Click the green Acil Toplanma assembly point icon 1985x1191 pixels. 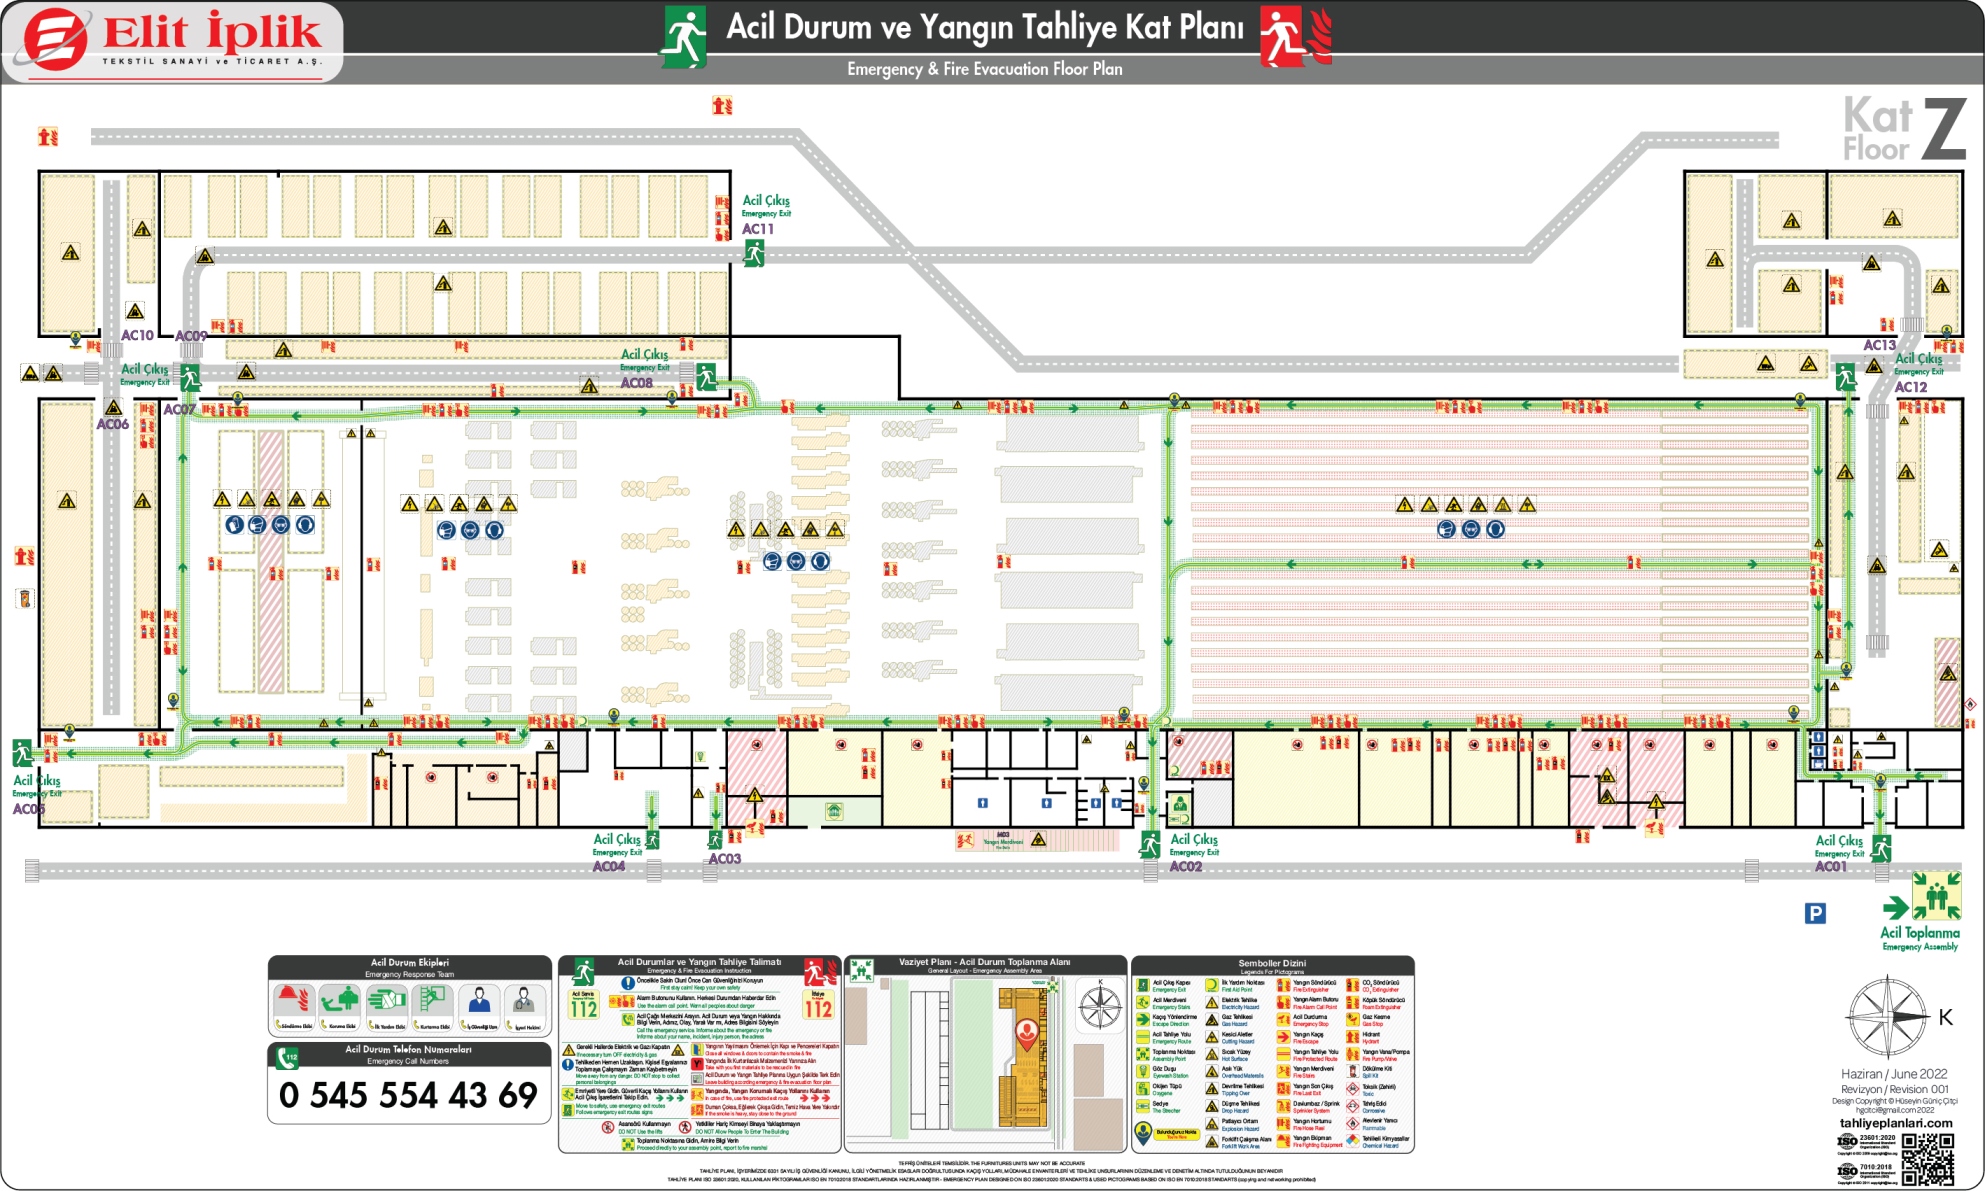pos(1936,896)
